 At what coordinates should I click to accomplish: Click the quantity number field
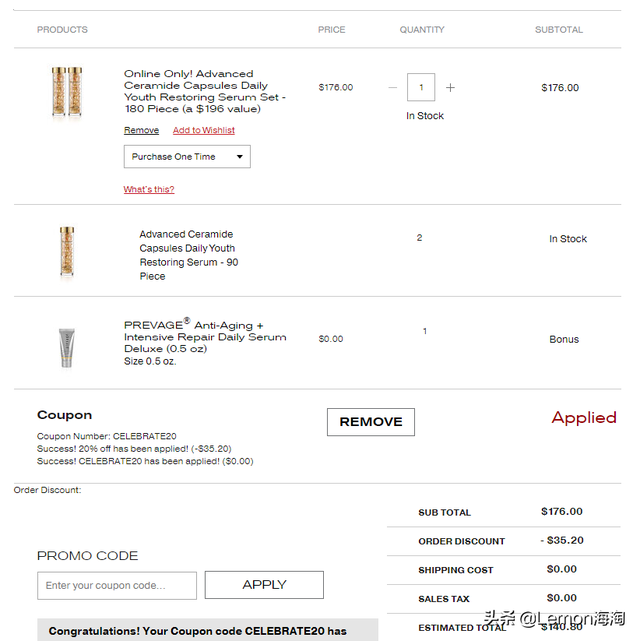[421, 88]
